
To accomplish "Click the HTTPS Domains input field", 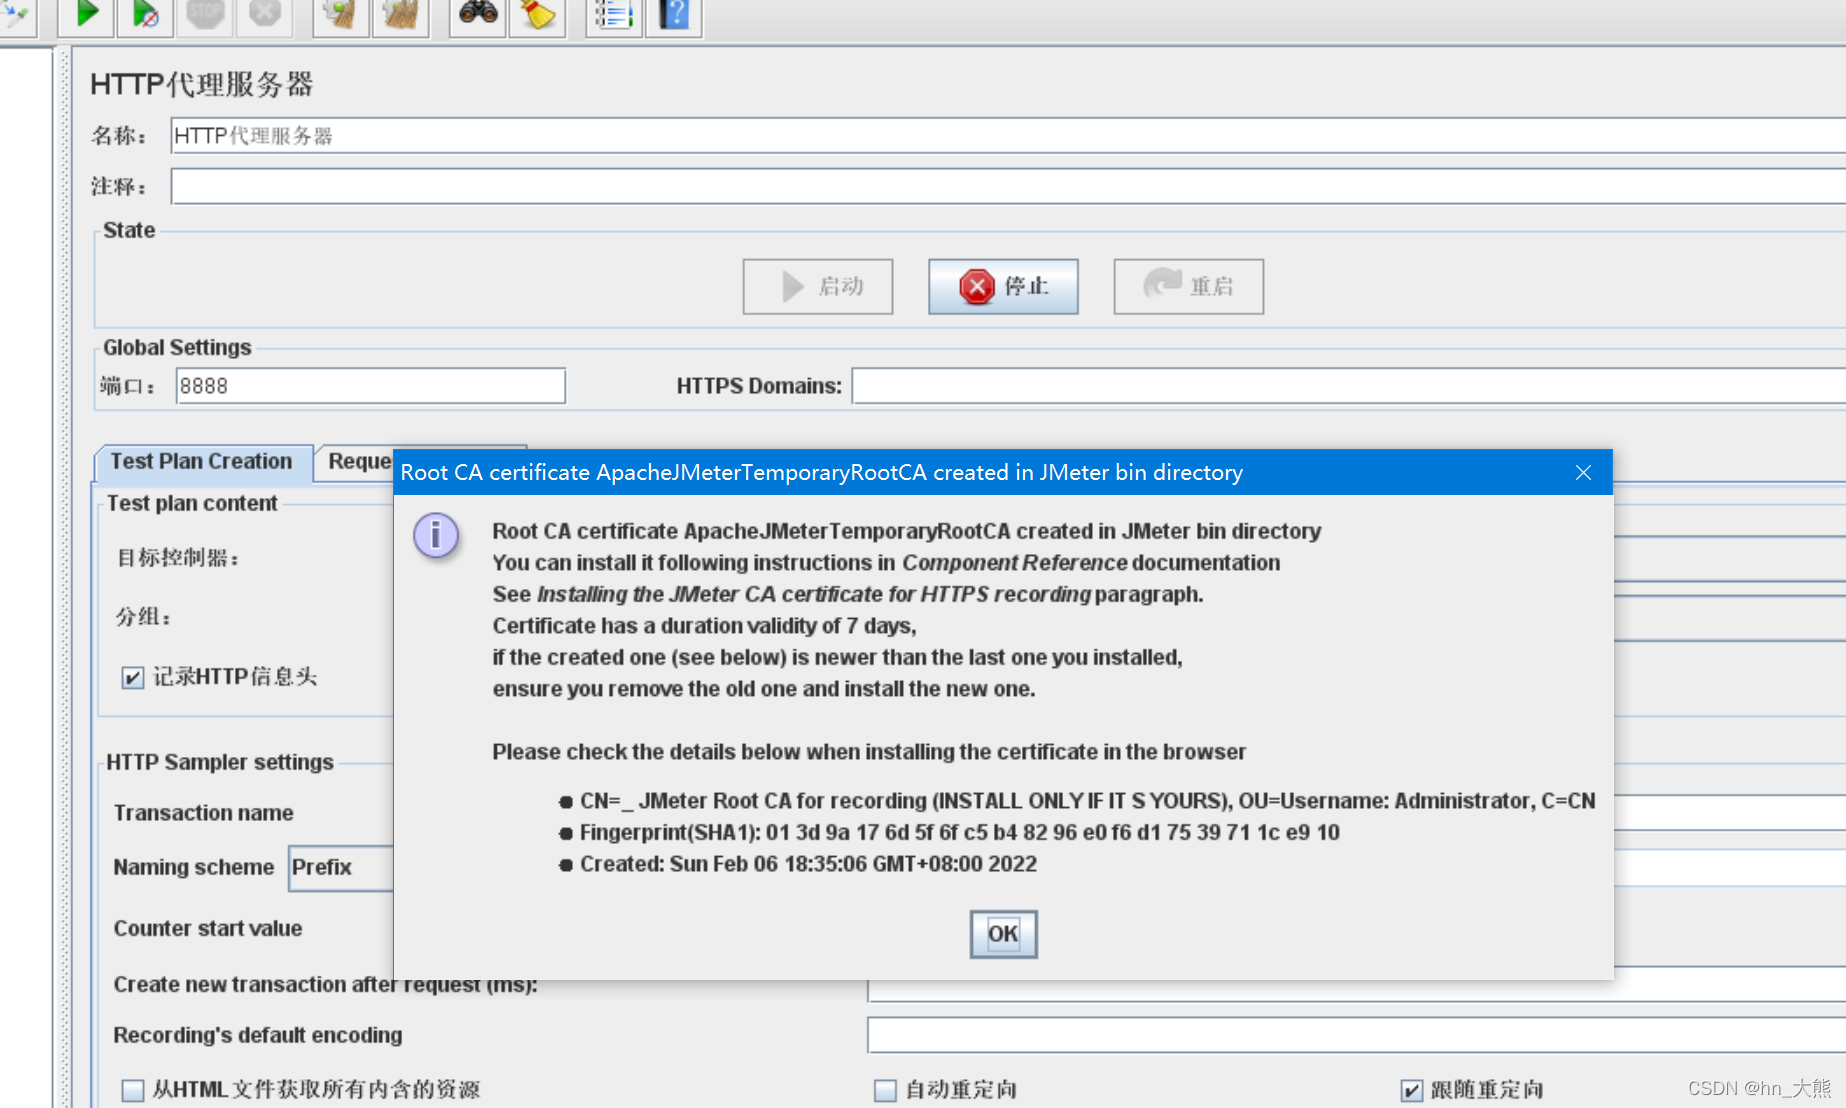I will tap(1349, 386).
